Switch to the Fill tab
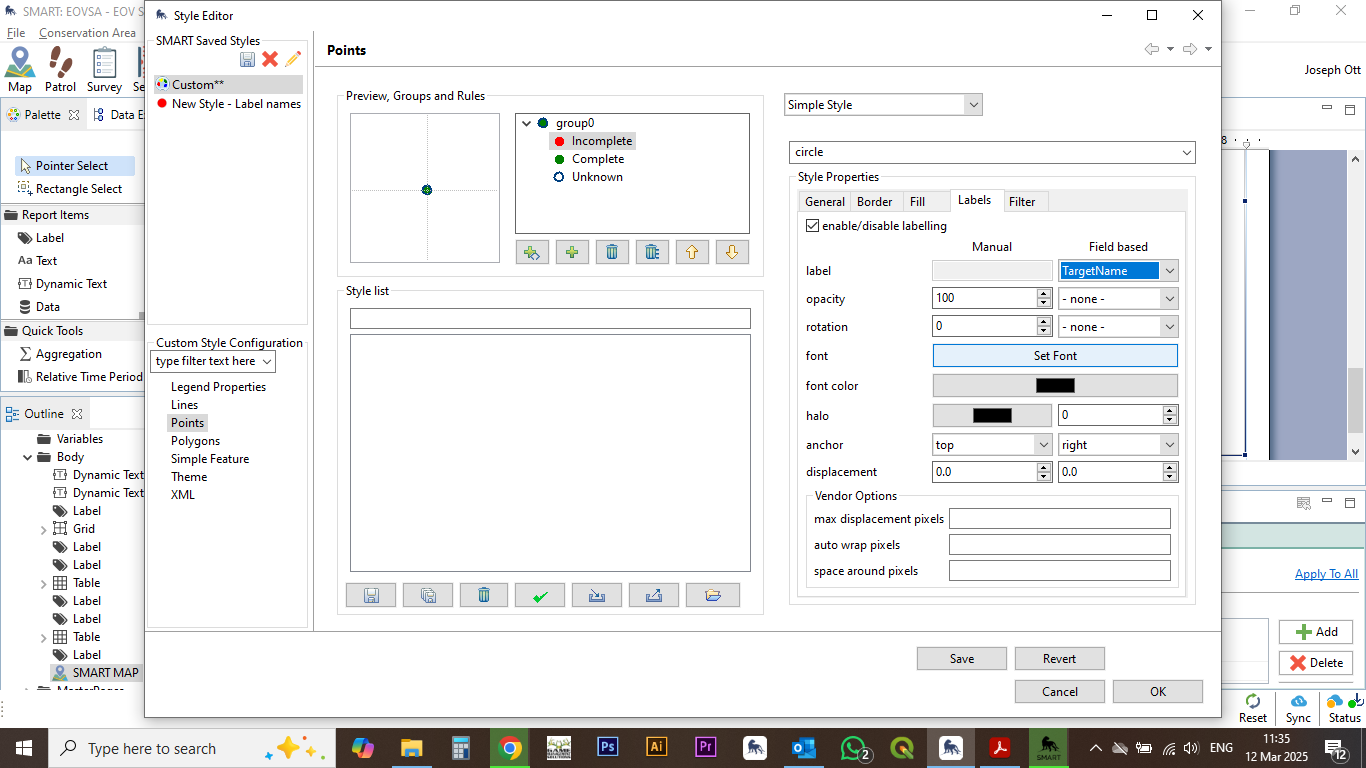Screen dimensions: 1366x768 tap(917, 202)
